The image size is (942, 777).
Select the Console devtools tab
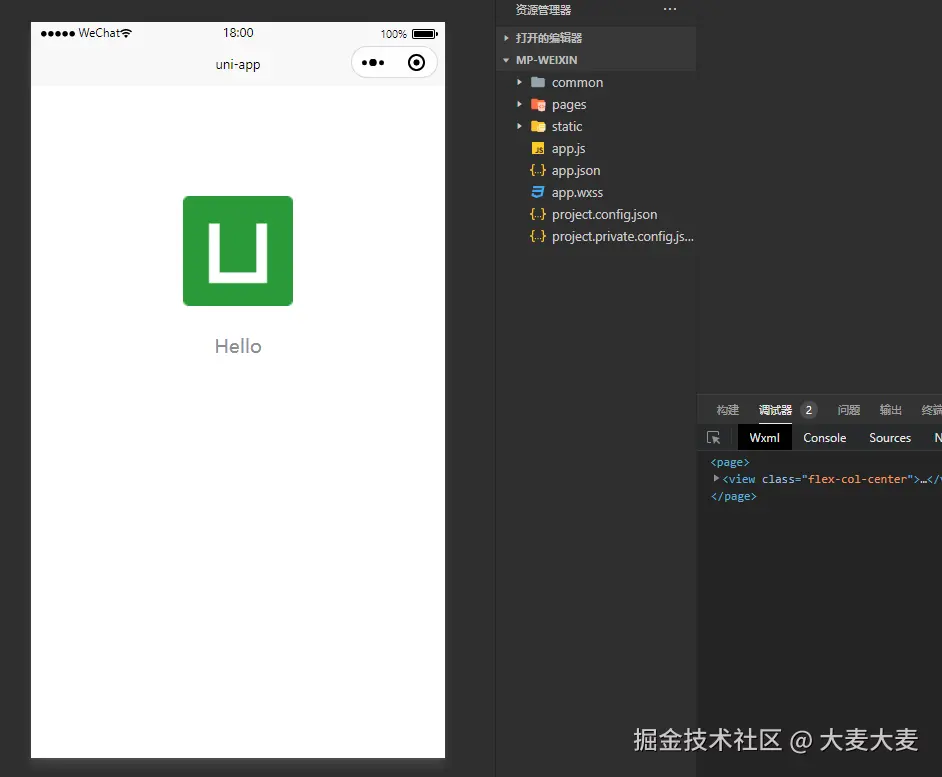(x=824, y=437)
